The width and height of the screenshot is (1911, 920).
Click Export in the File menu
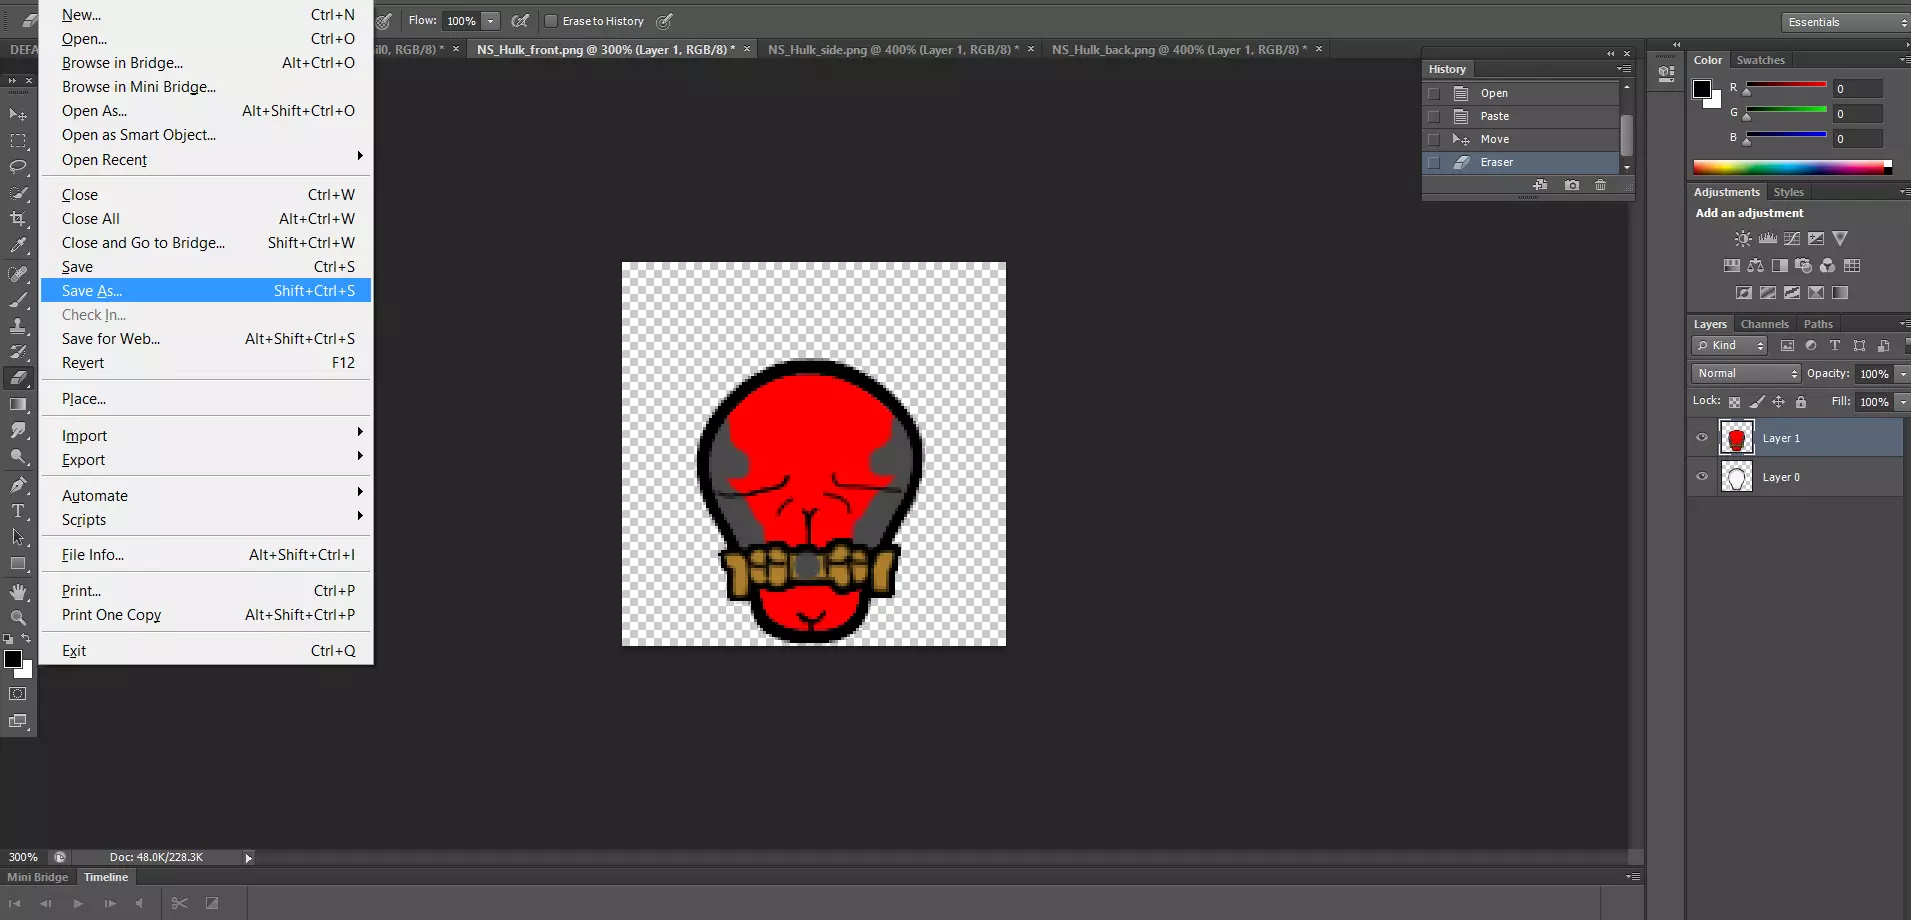pyautogui.click(x=206, y=460)
